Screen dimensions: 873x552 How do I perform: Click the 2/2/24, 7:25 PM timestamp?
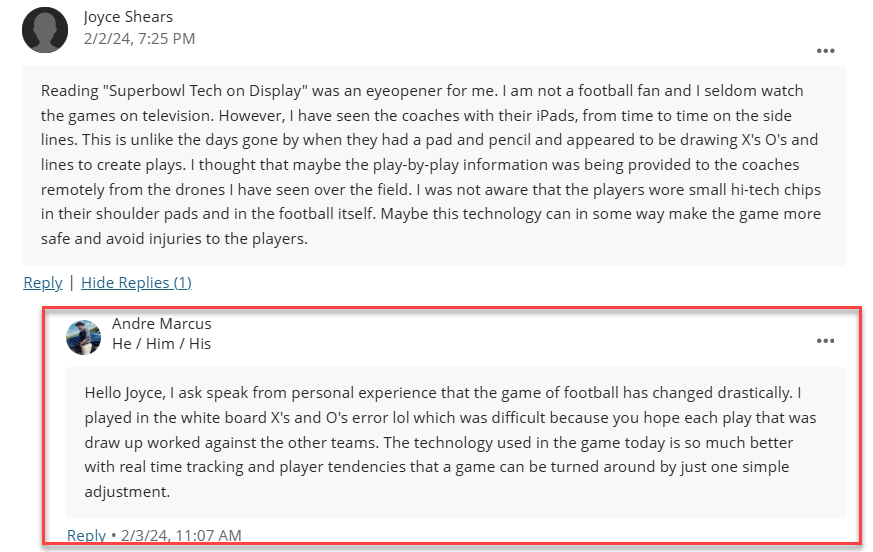pyautogui.click(x=140, y=38)
